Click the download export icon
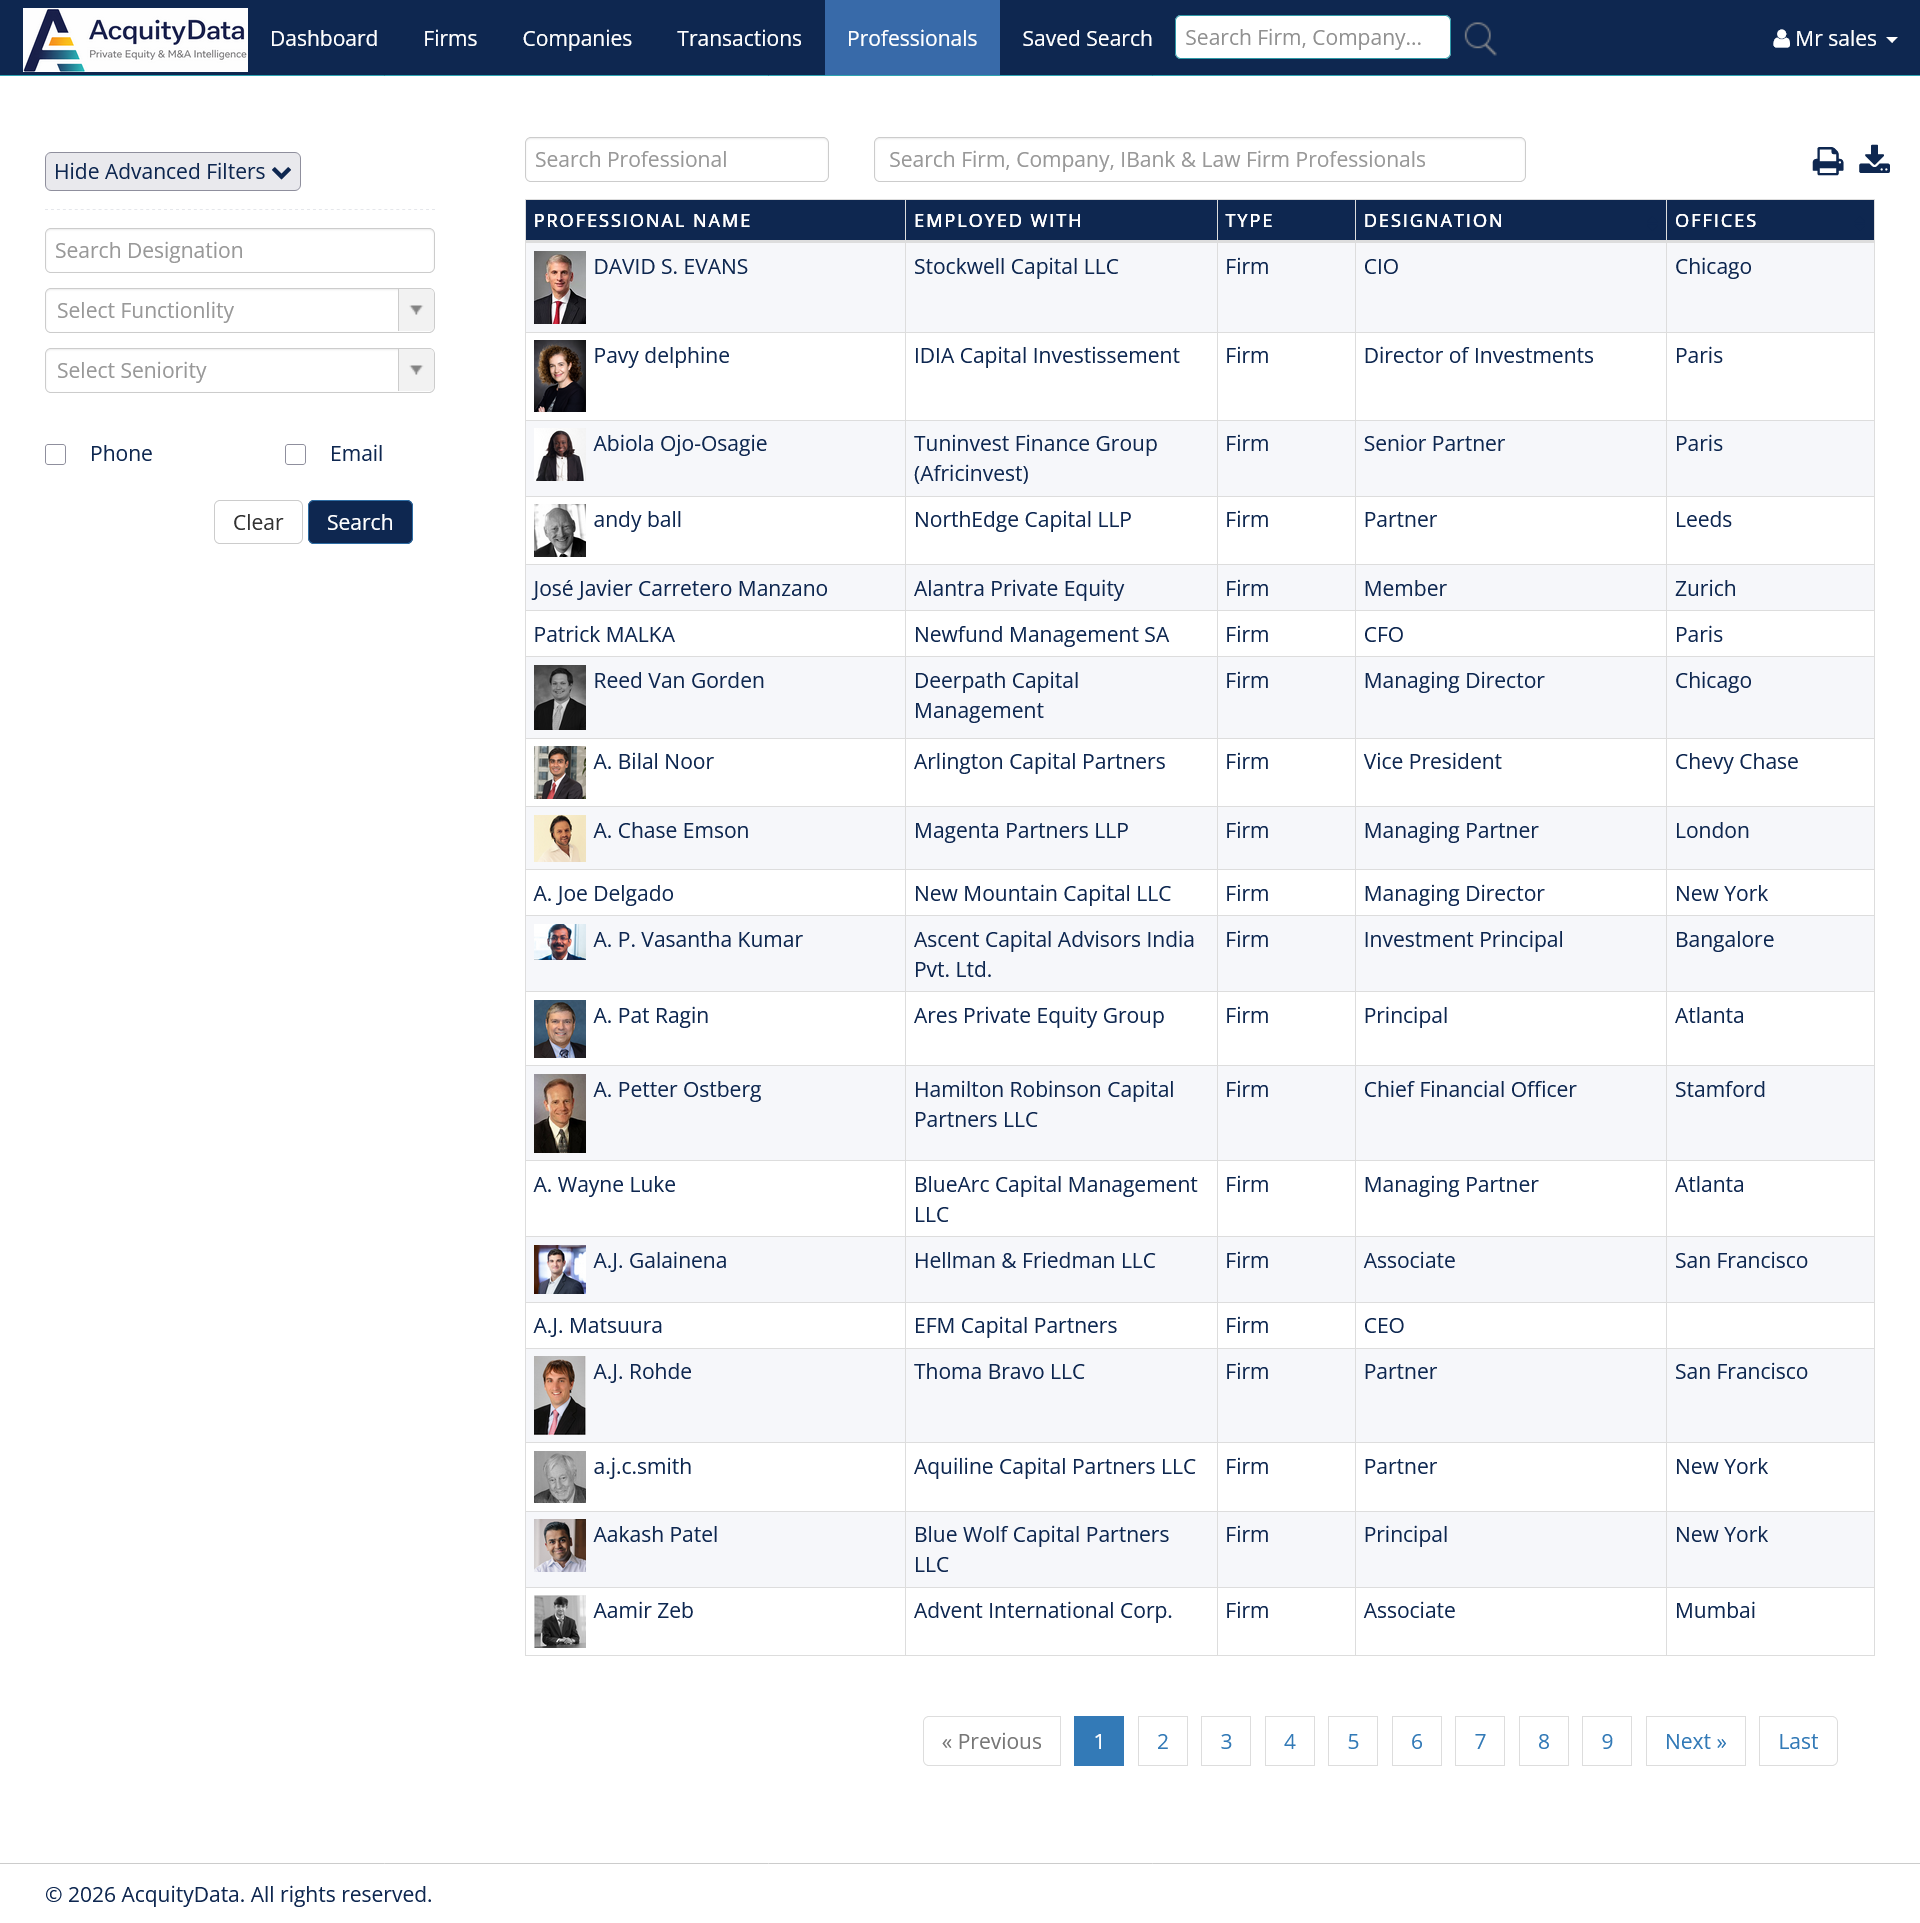The height and width of the screenshot is (1923, 1920). coord(1873,160)
